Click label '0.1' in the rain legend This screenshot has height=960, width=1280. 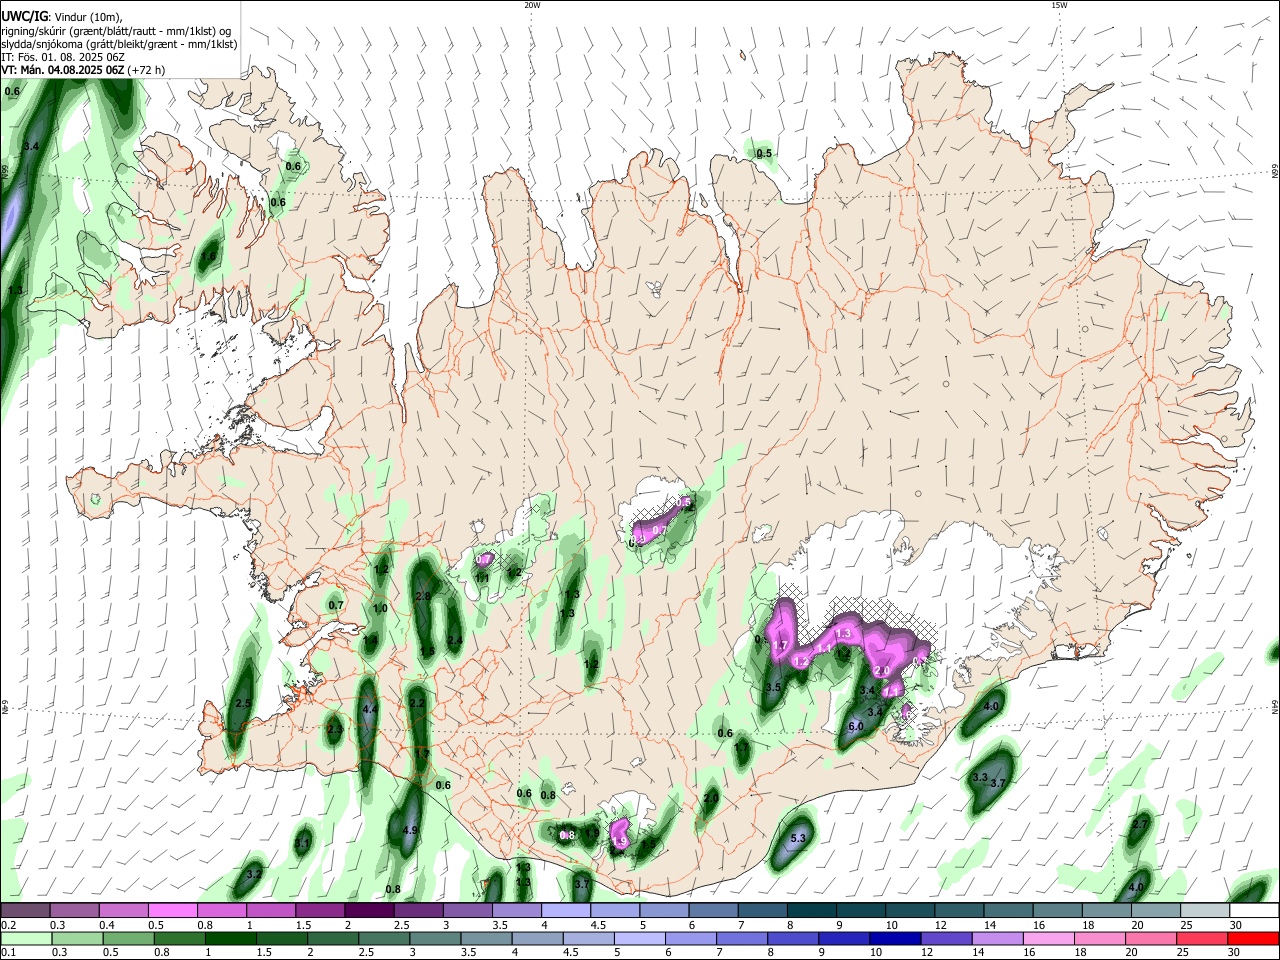pos(8,953)
